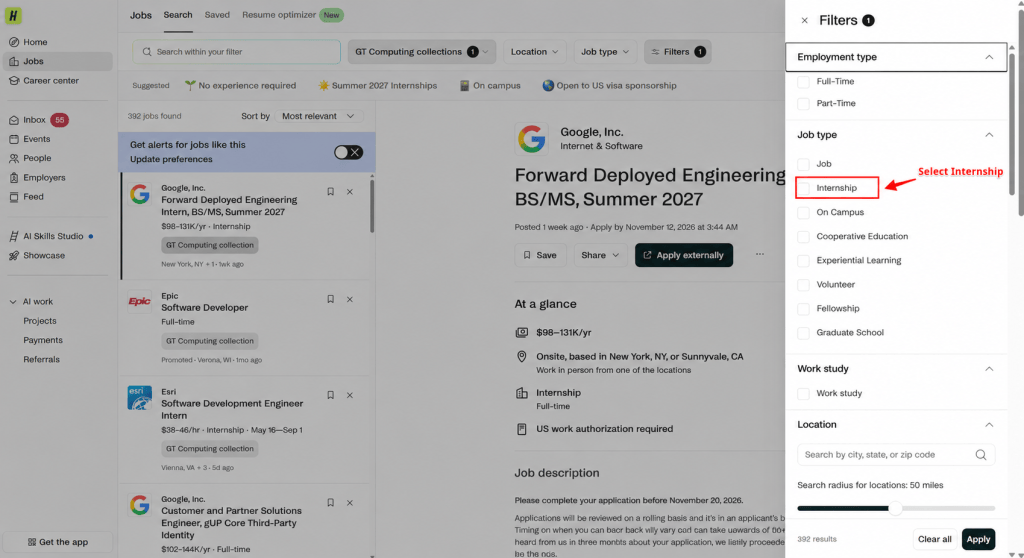Viewport: 1024px width, 558px height.
Task: Open AI Skills Studio
Action: 54,236
